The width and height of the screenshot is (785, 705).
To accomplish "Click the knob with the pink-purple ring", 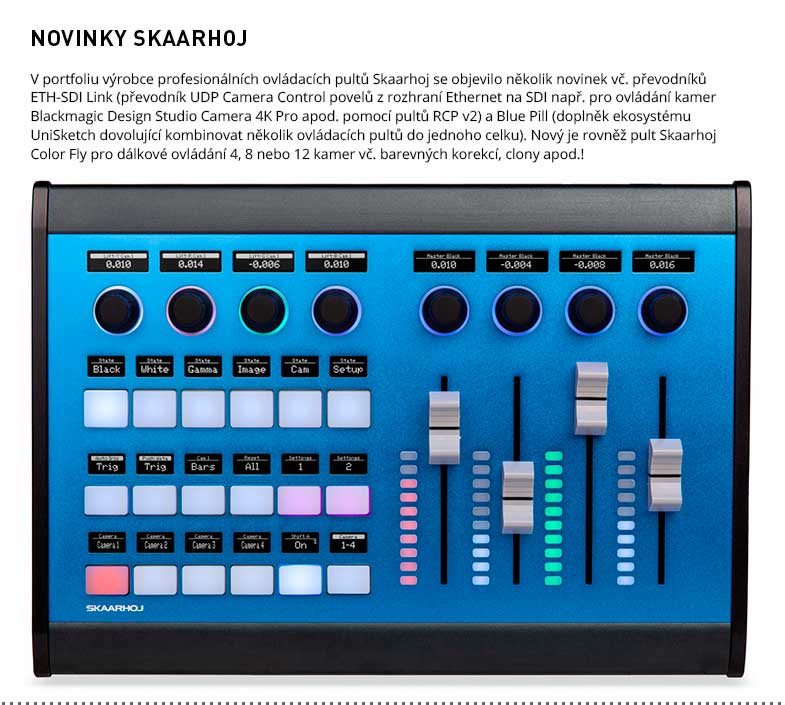I will click(x=191, y=311).
